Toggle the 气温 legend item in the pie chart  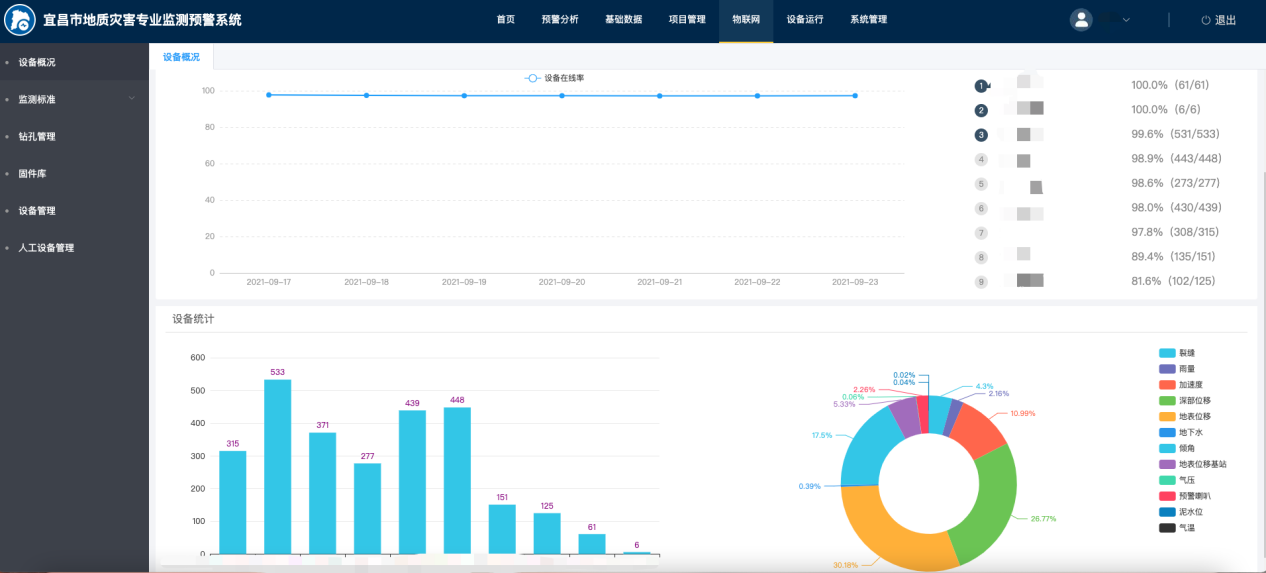point(1168,527)
